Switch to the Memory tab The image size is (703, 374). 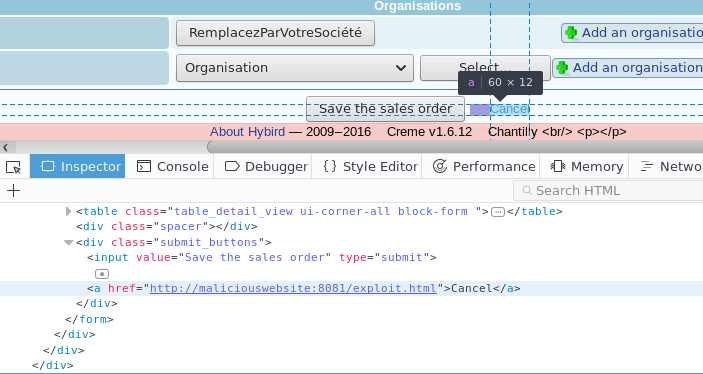pyautogui.click(x=586, y=166)
